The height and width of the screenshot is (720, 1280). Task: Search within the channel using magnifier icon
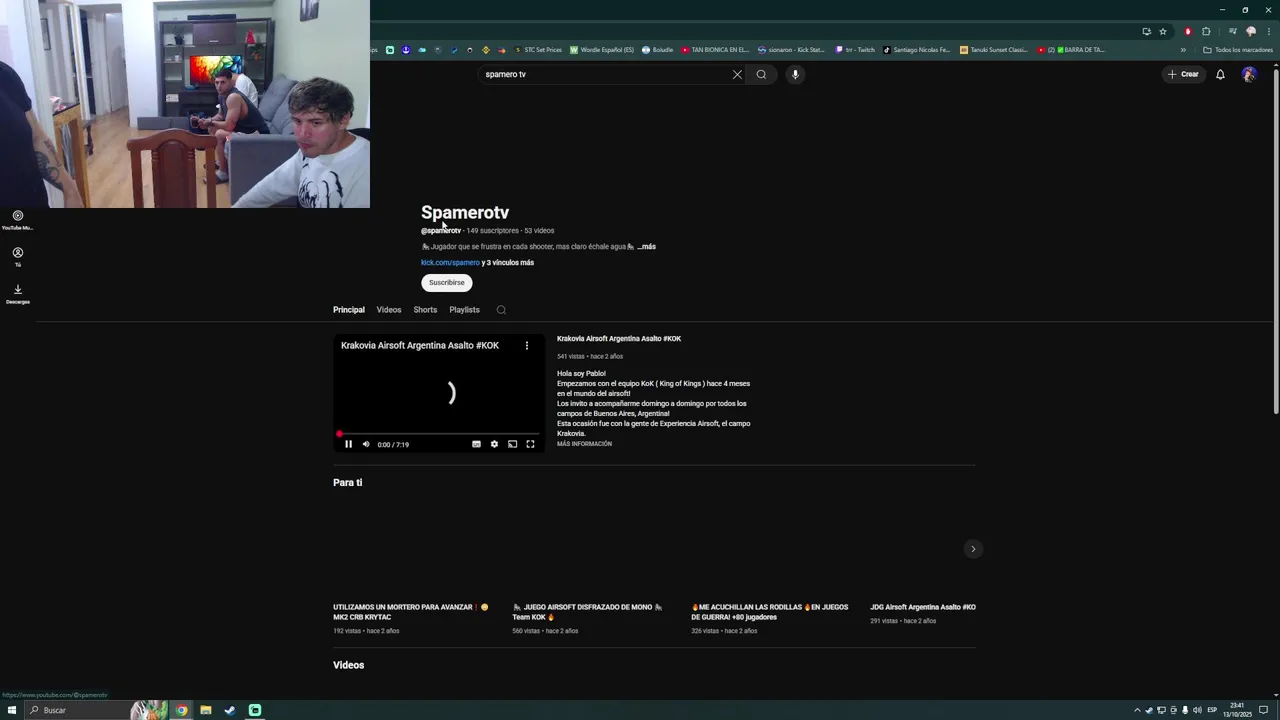pos(501,310)
